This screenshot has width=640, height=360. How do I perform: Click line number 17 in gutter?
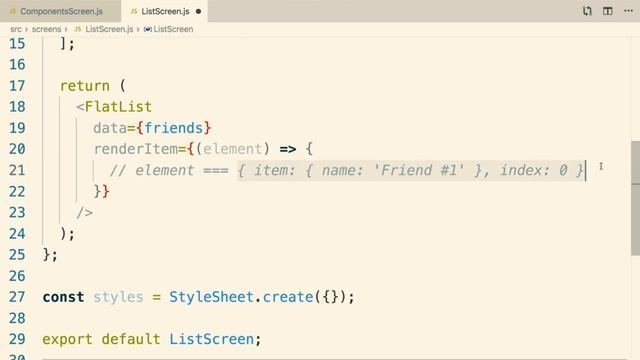coord(17,86)
